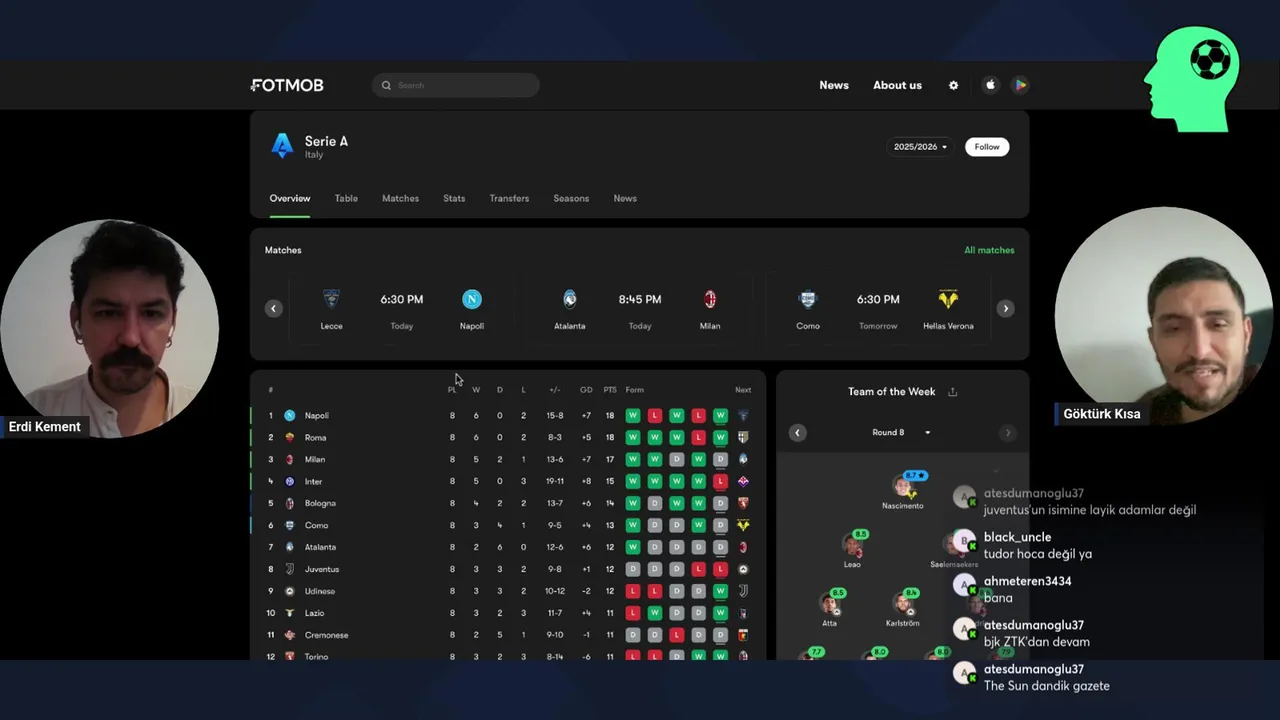Open Lazio row in the table
The height and width of the screenshot is (720, 1280).
tap(508, 613)
